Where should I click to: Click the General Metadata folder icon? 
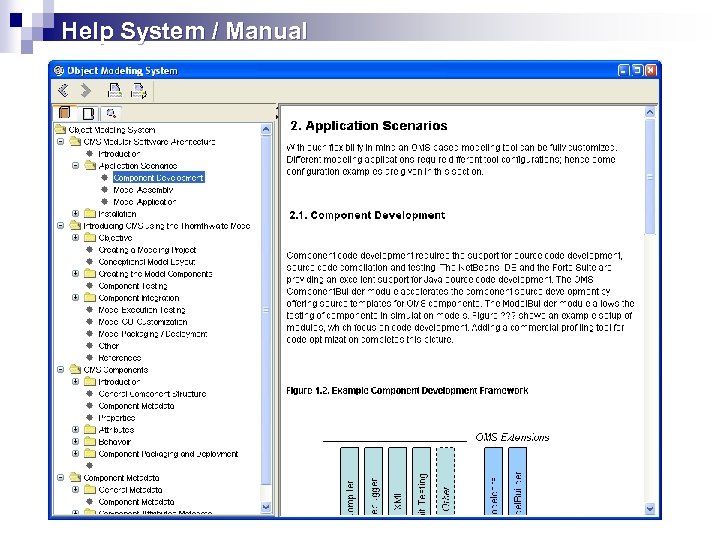[90, 489]
